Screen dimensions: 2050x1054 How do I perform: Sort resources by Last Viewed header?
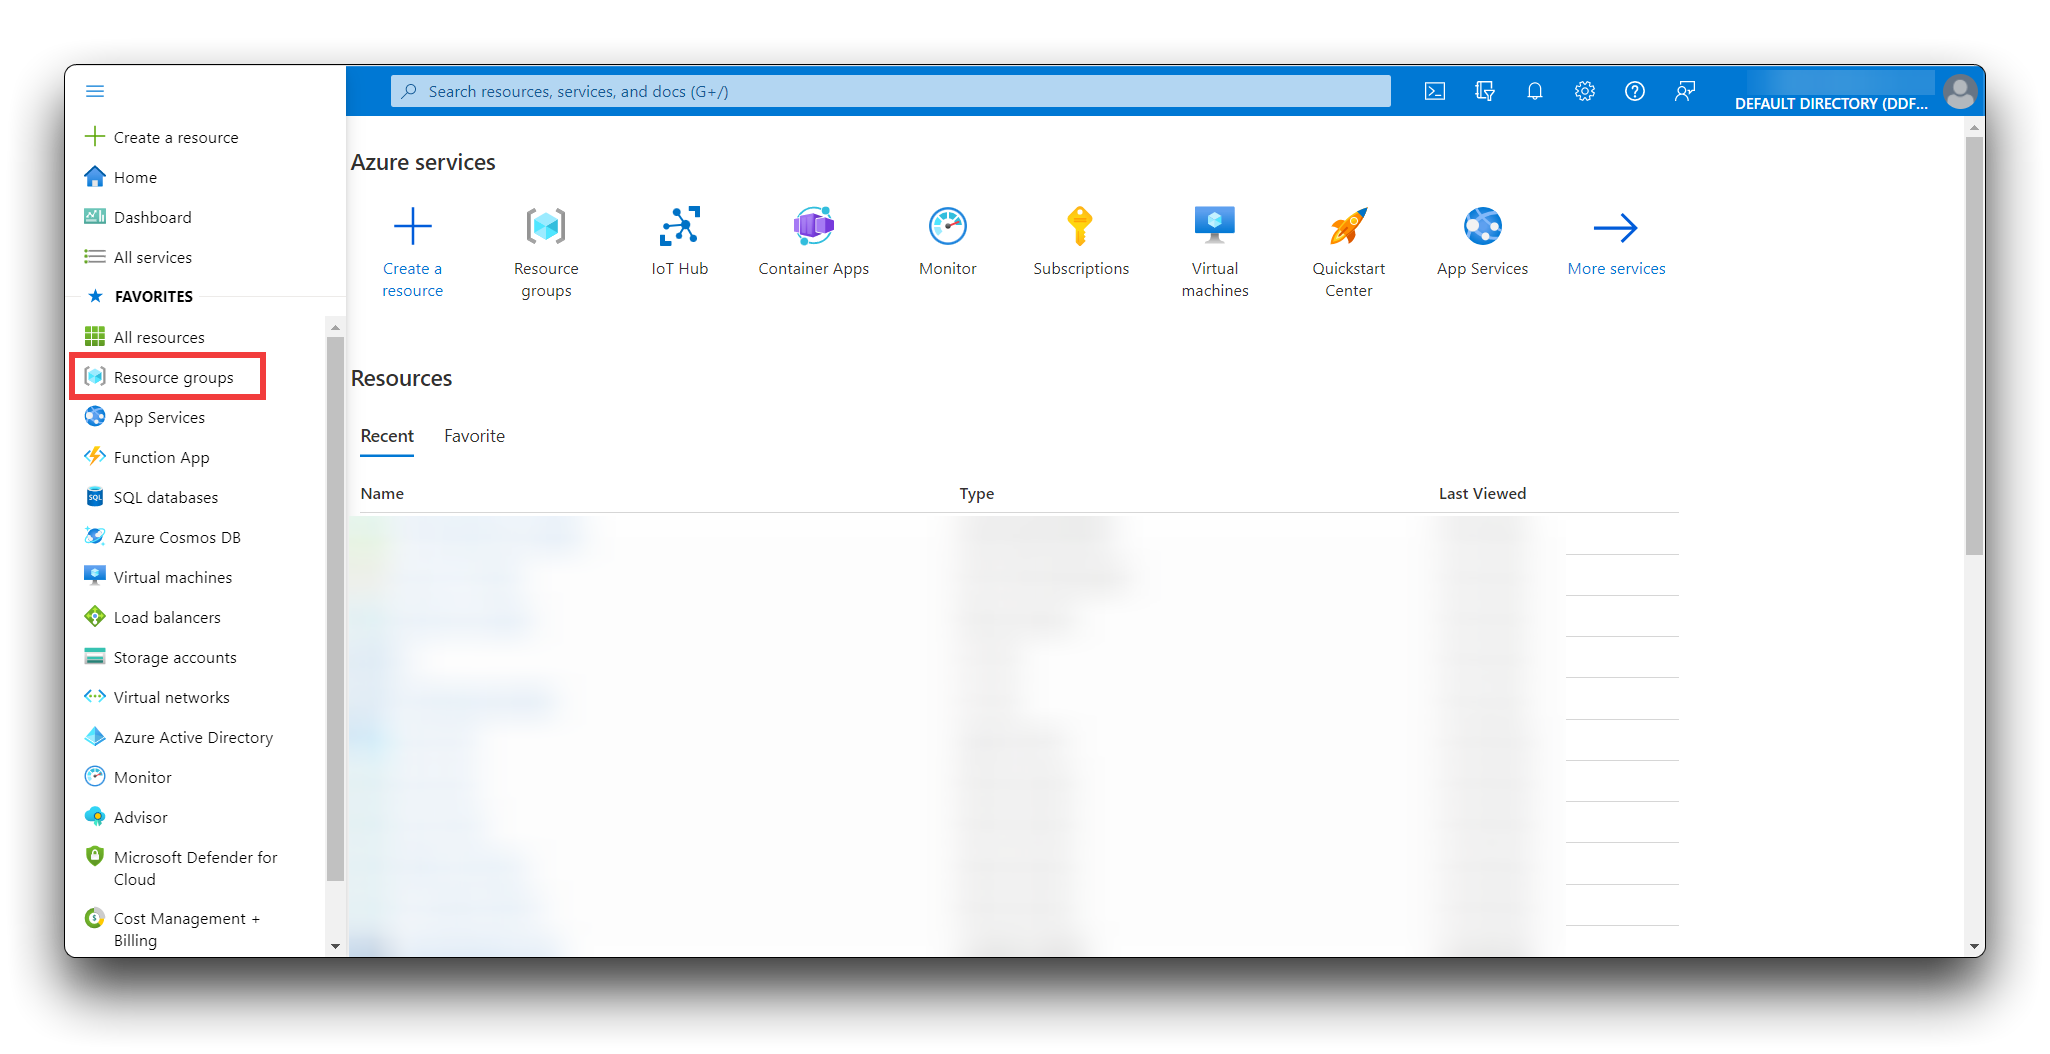tap(1482, 494)
